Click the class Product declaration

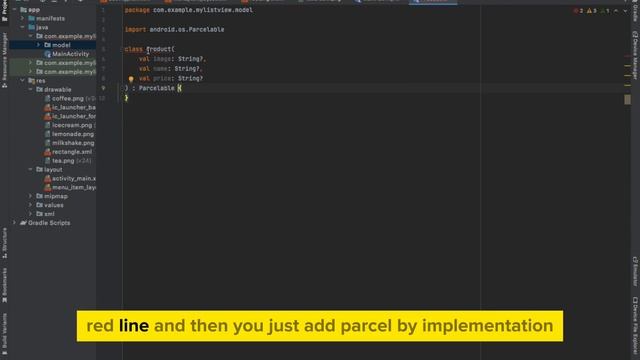[x=149, y=49]
